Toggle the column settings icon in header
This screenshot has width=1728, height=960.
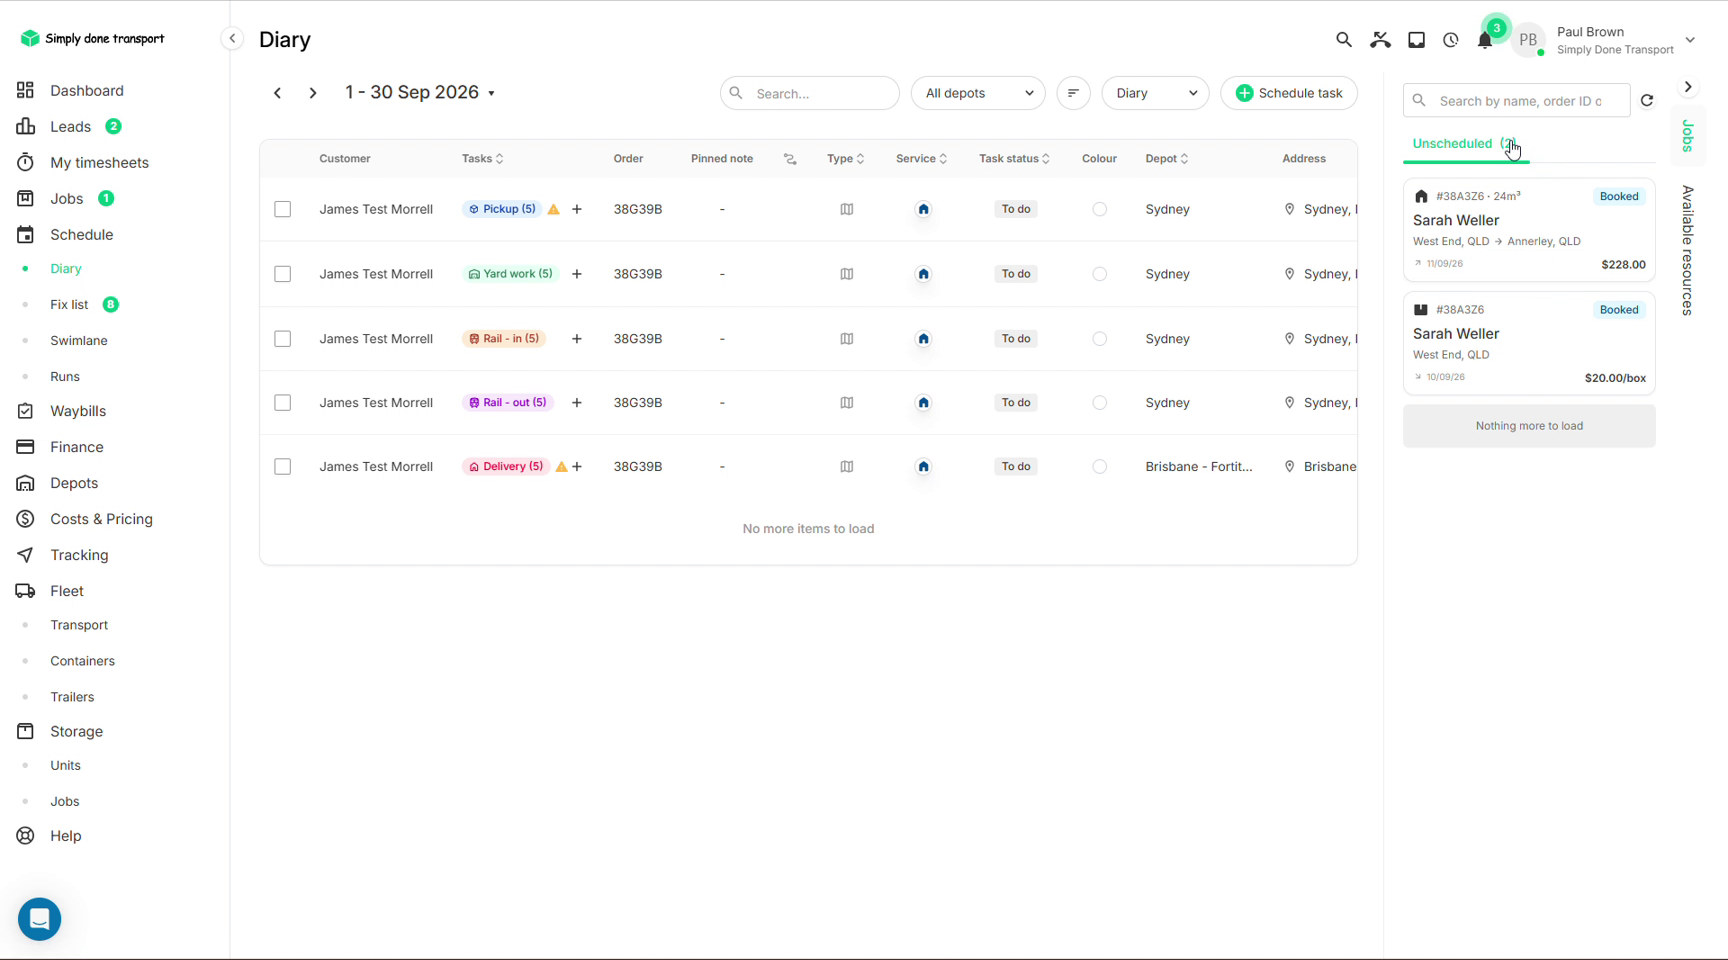(x=790, y=159)
